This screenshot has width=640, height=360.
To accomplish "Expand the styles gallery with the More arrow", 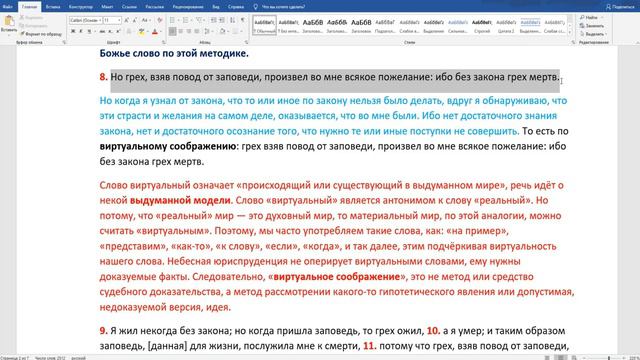I will 570,32.
